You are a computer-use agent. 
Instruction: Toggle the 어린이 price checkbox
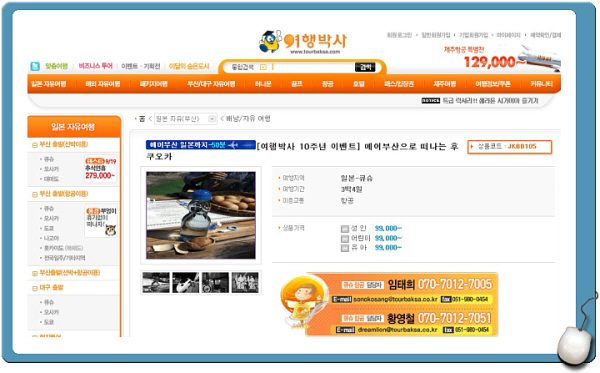(344, 239)
